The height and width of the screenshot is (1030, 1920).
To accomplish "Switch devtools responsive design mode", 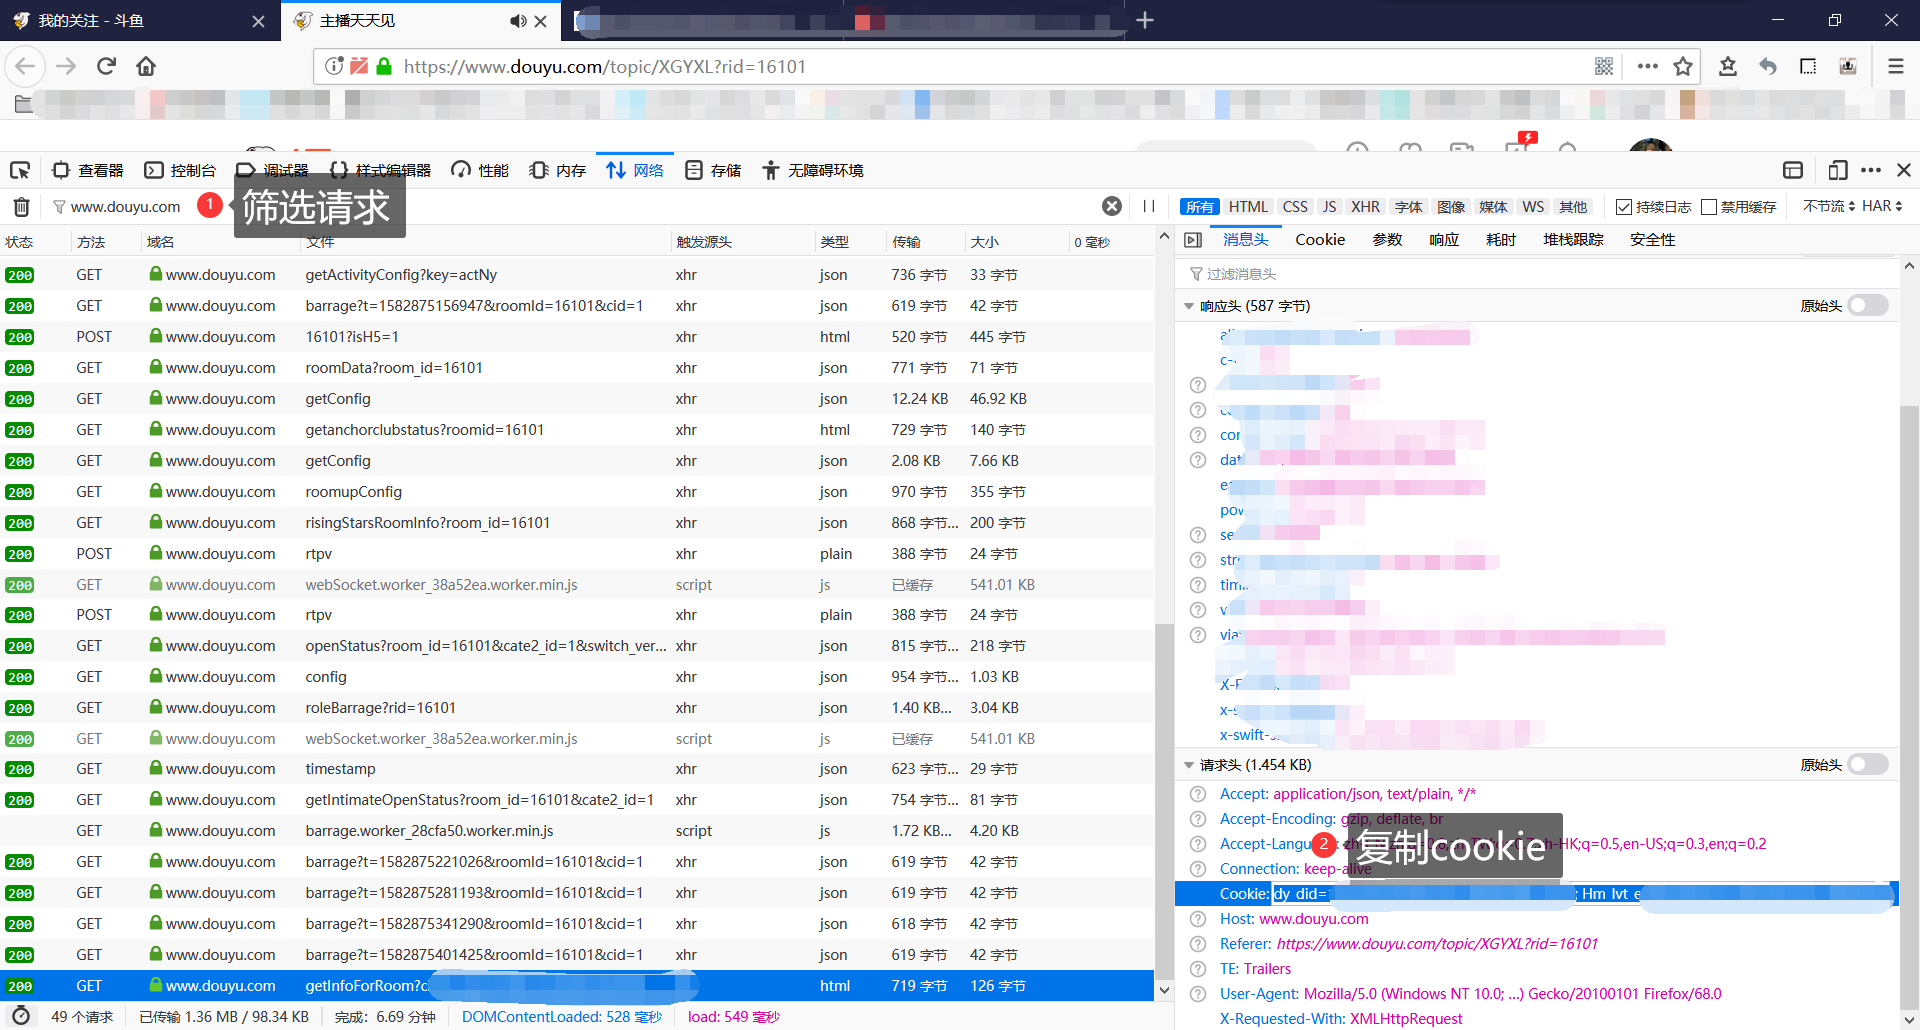I will [1837, 170].
